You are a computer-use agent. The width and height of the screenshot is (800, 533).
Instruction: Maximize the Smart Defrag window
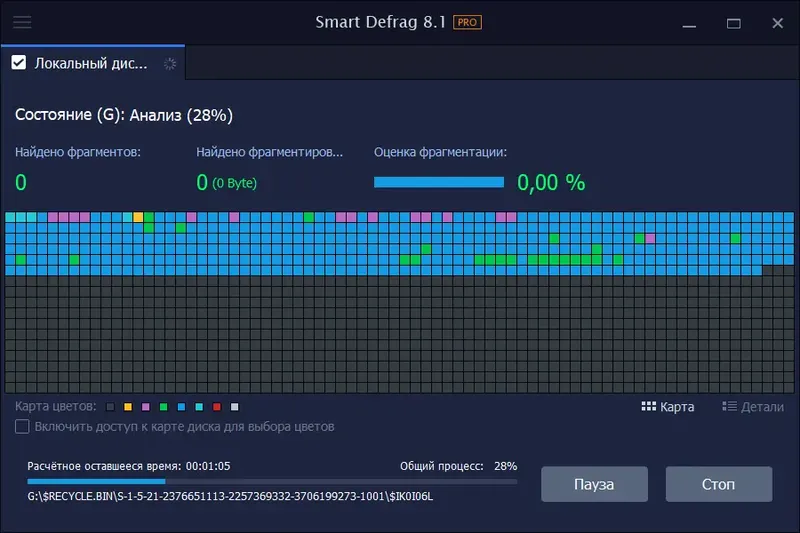coord(734,23)
